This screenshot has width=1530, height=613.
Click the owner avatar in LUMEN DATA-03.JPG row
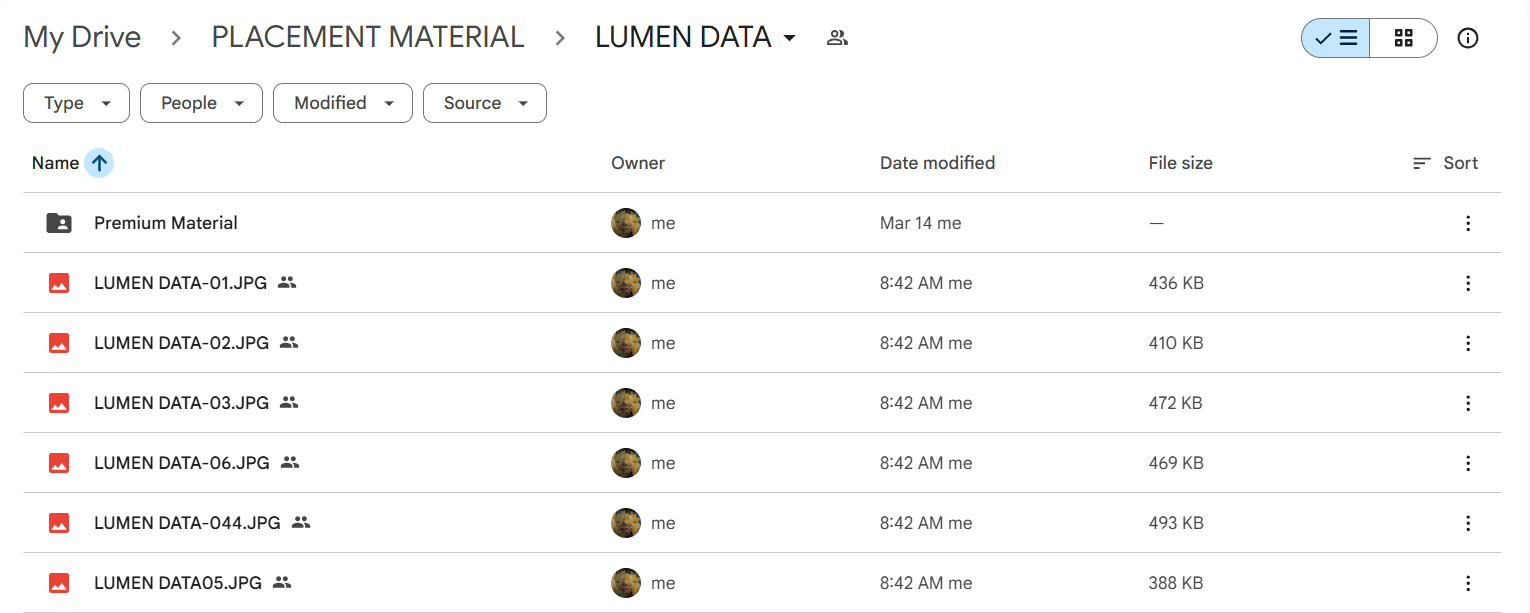(x=626, y=403)
